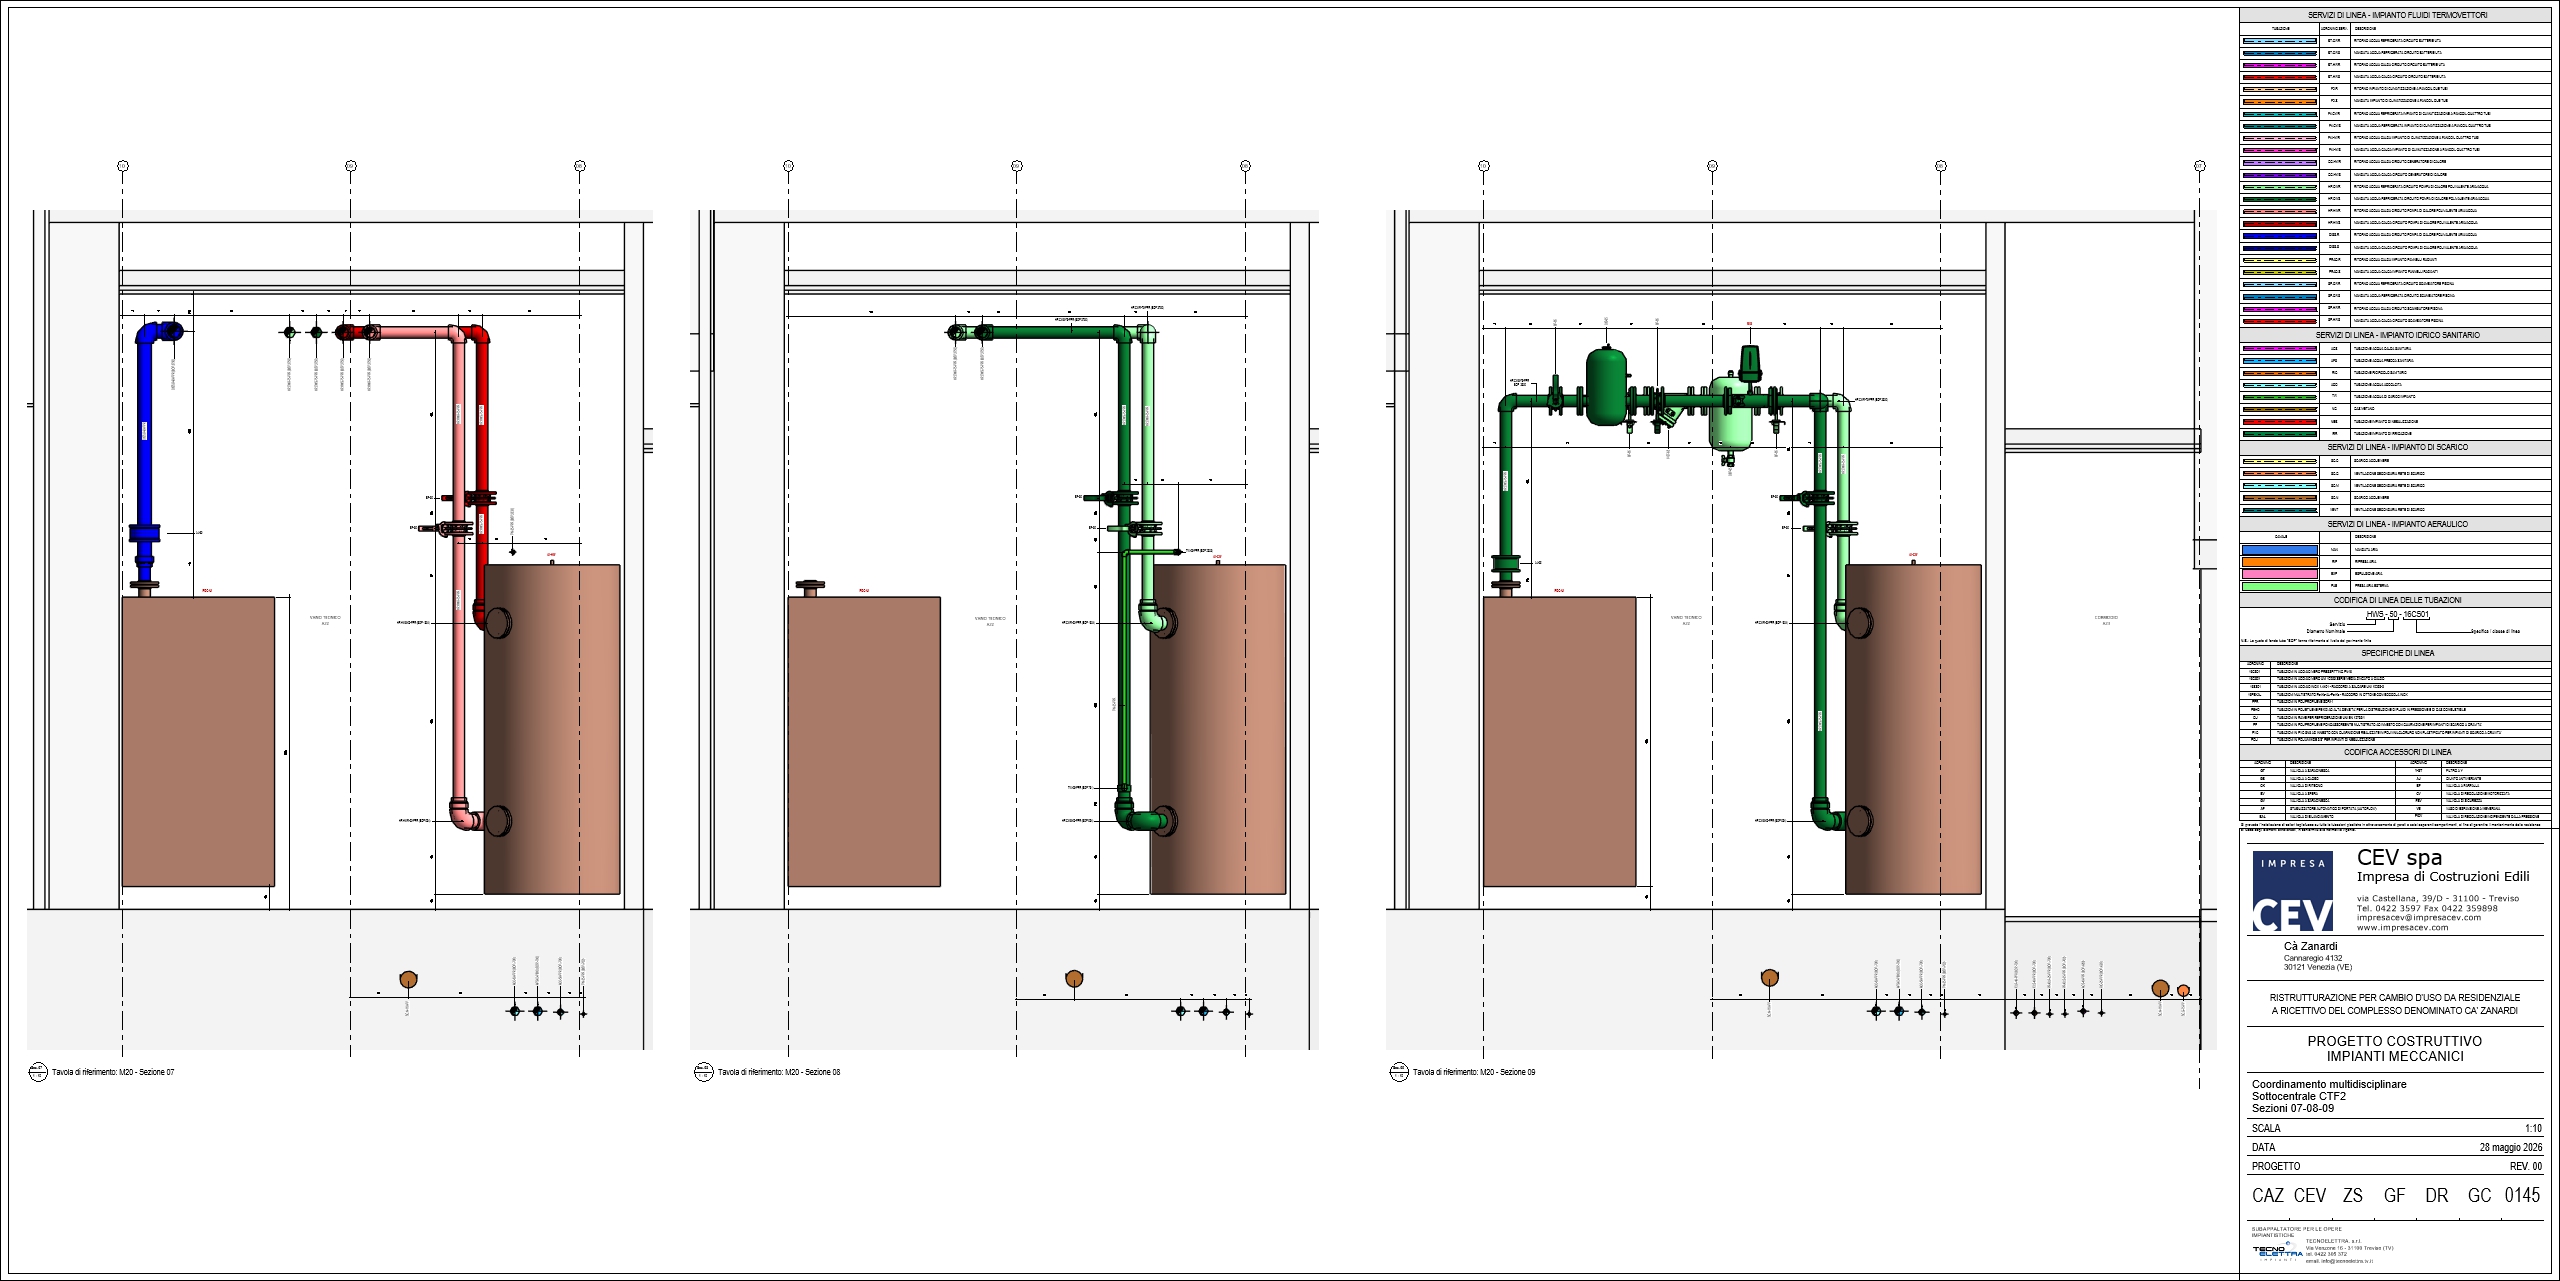This screenshot has height=1281, width=2560.
Task: Select the Sezione 07 view marker circle
Action: (x=38, y=1072)
